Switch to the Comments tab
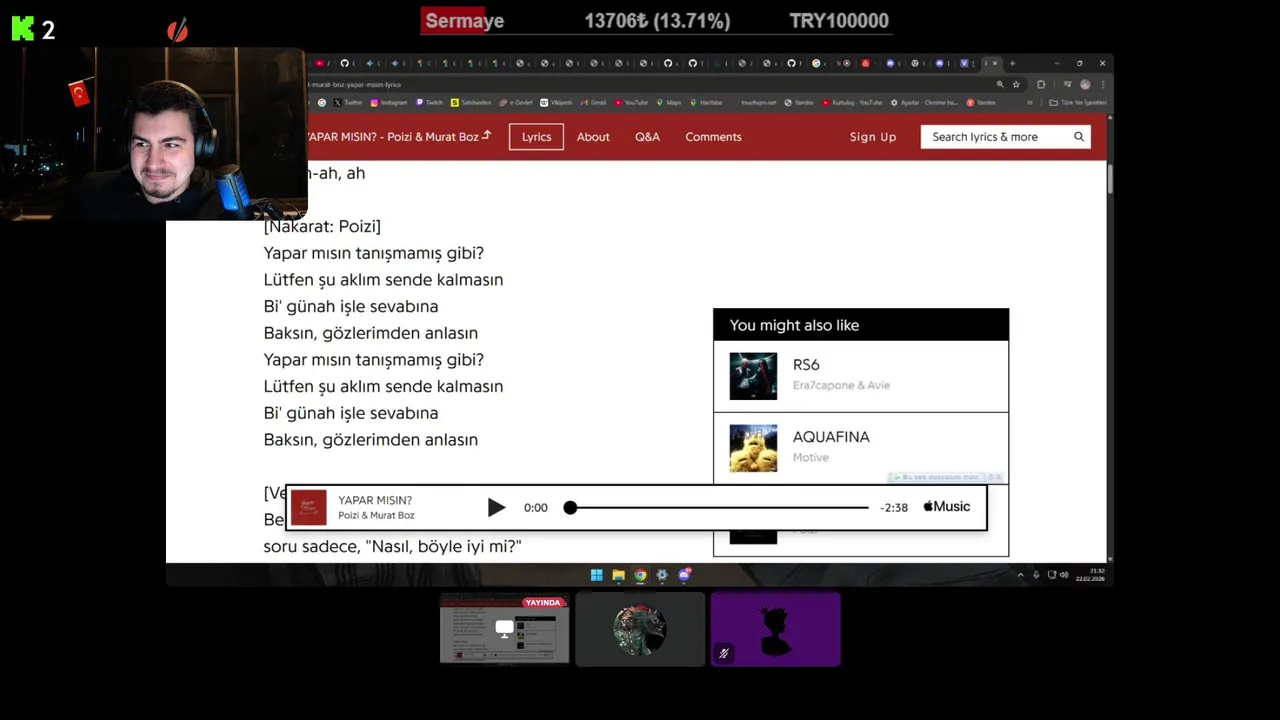 coord(713,137)
